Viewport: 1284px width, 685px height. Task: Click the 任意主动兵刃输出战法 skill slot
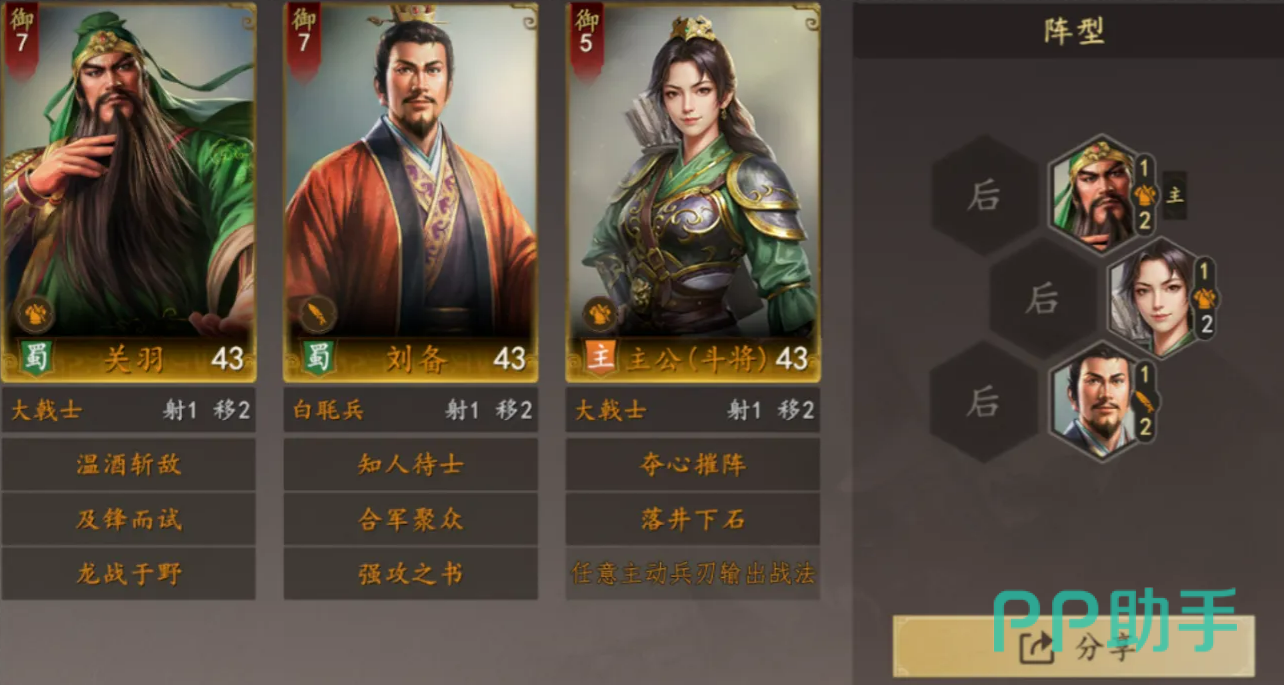[693, 573]
